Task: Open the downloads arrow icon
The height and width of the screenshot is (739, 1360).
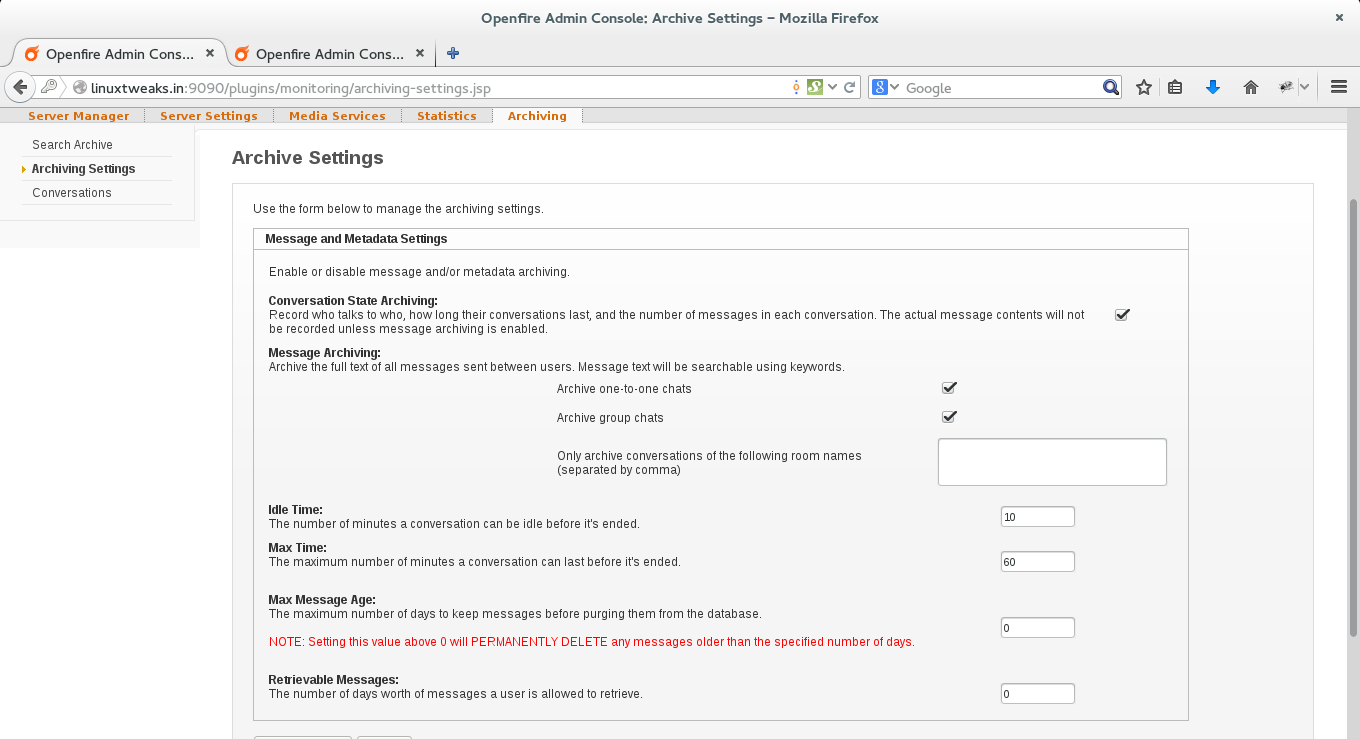Action: click(x=1213, y=87)
